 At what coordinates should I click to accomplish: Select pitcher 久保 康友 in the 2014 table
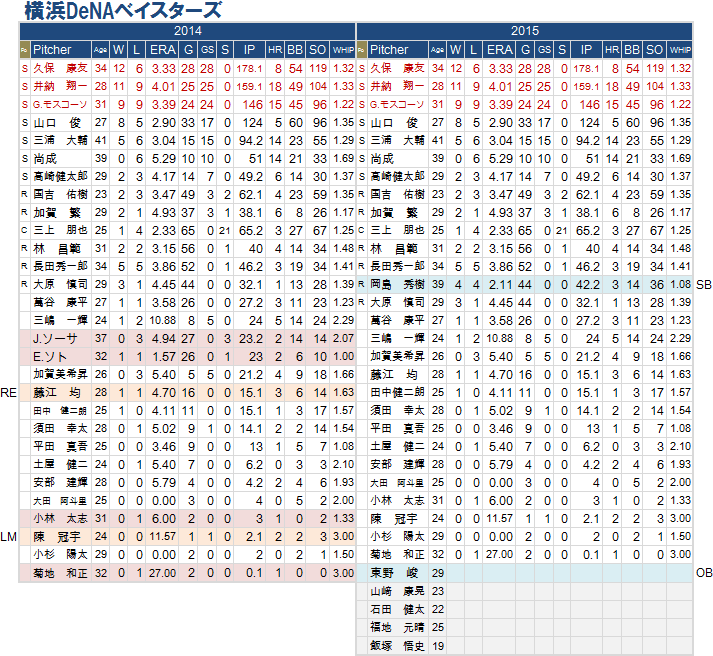(60, 68)
